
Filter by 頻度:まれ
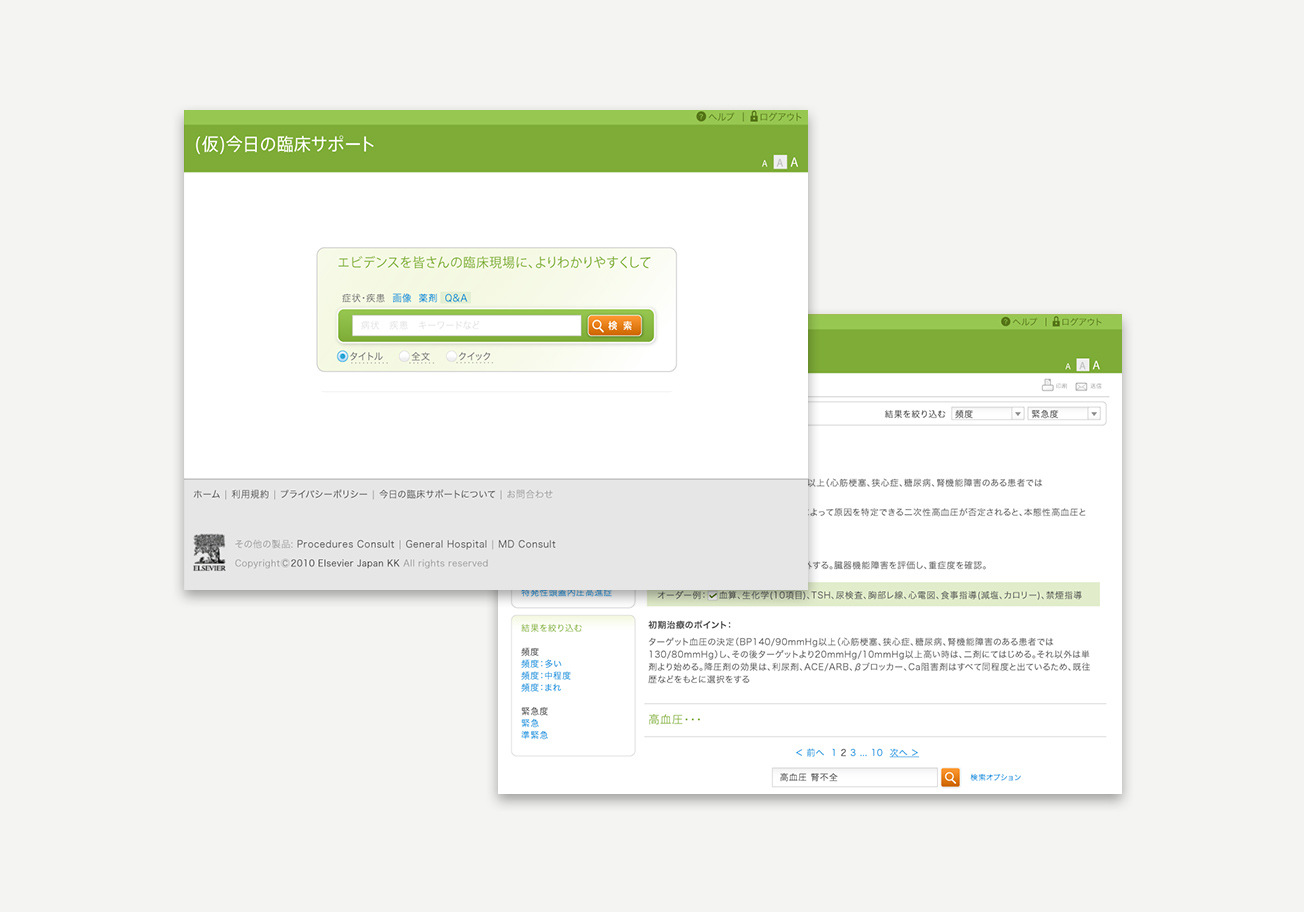point(541,688)
